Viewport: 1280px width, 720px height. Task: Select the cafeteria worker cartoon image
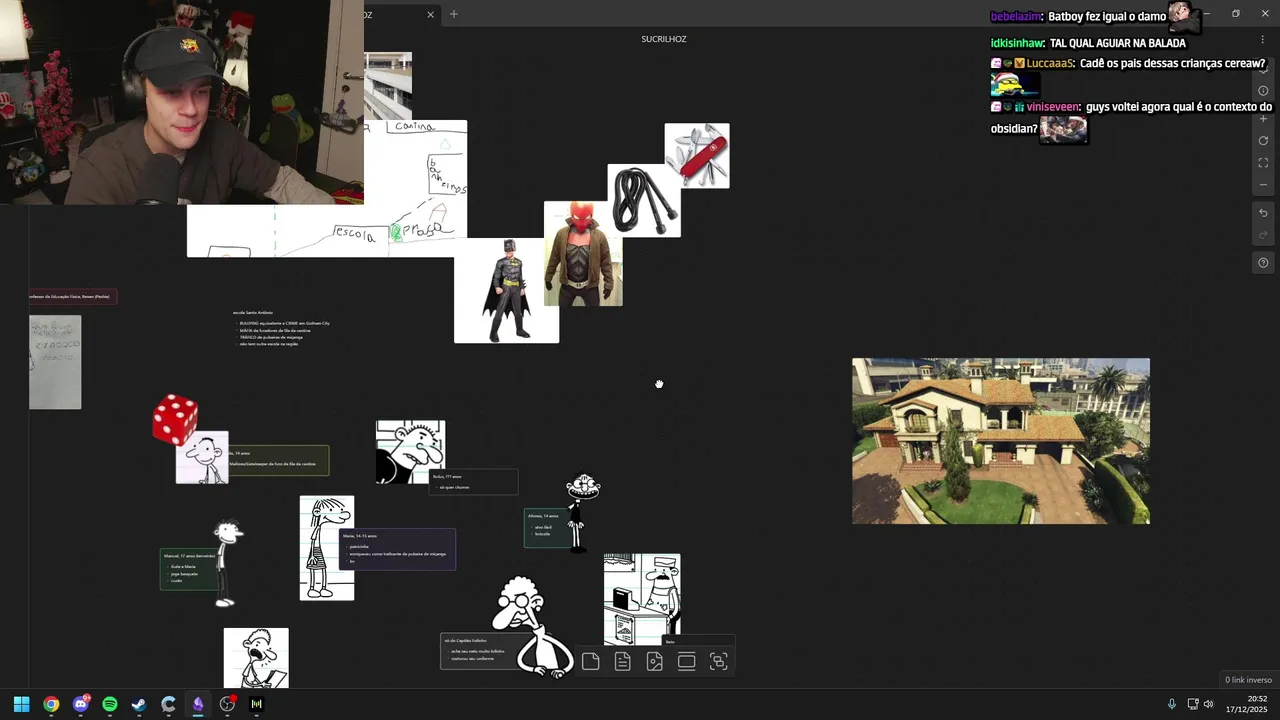[642, 599]
